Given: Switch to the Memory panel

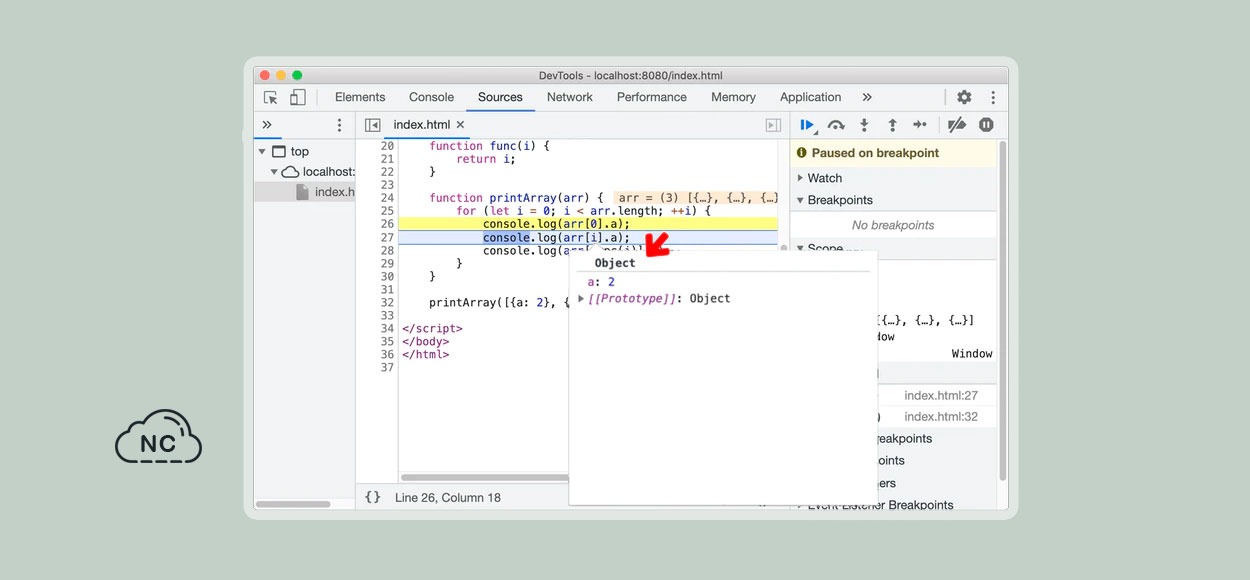Looking at the screenshot, I should pyautogui.click(x=733, y=97).
